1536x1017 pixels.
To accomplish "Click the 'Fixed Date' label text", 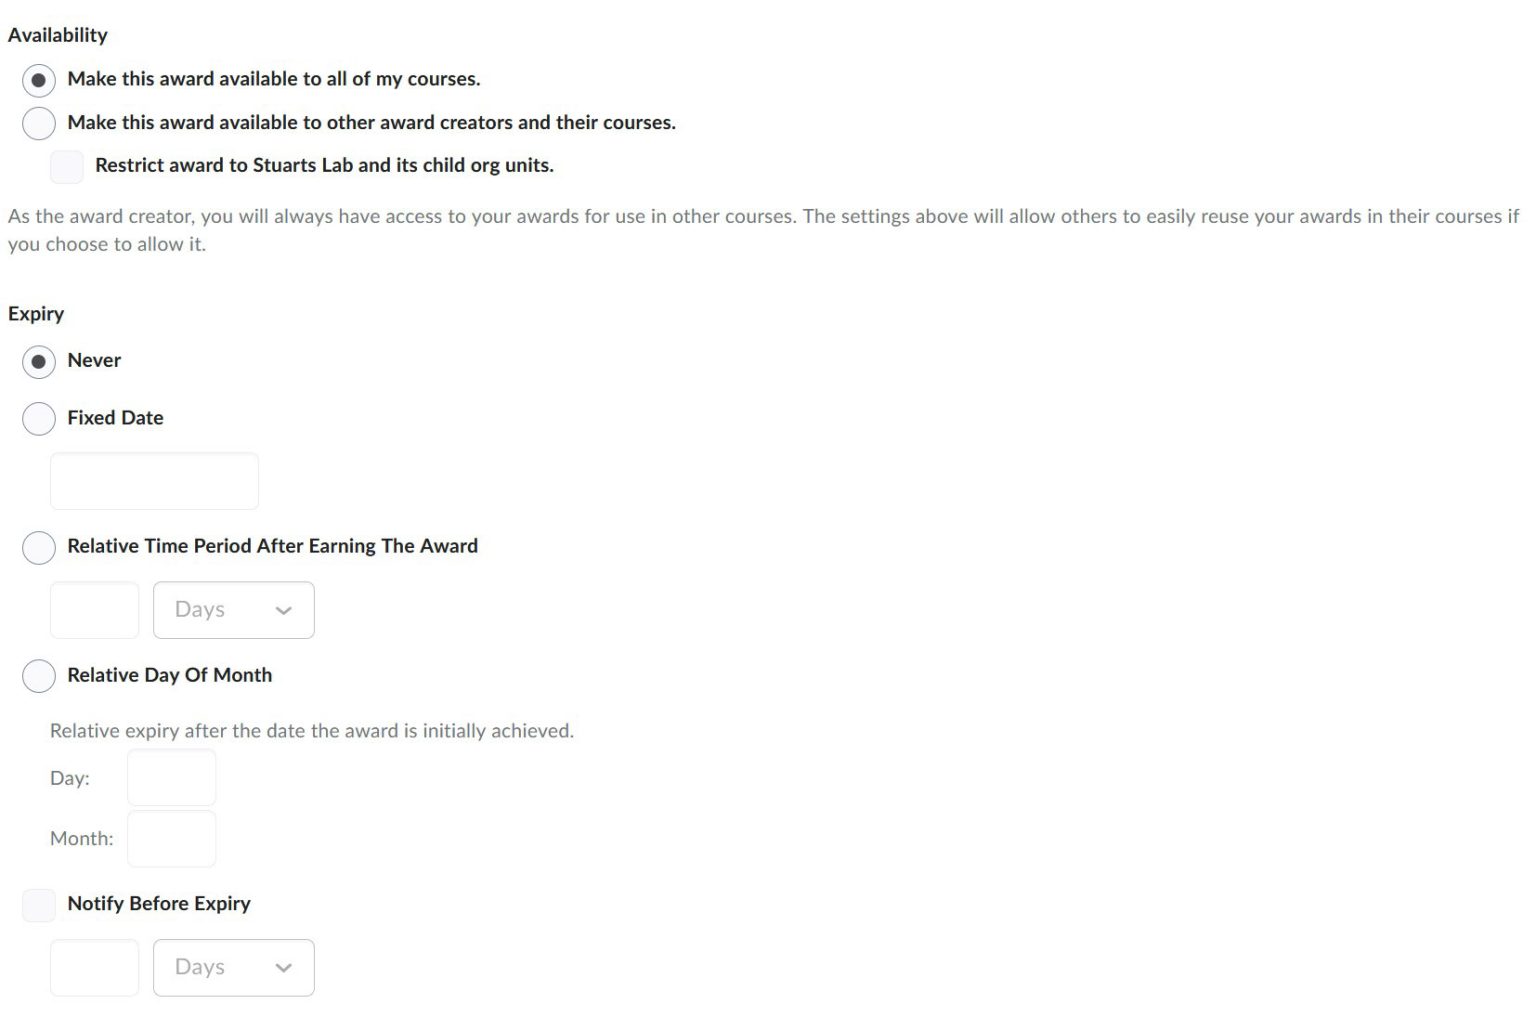I will pyautogui.click(x=115, y=418).
